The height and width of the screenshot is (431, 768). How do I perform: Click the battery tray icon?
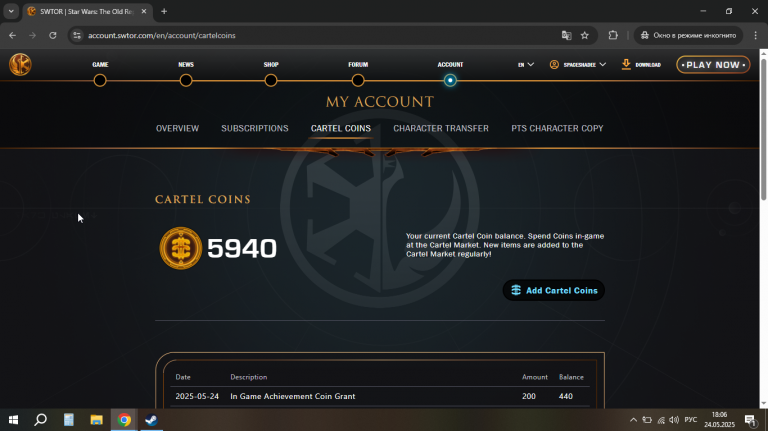coord(647,420)
